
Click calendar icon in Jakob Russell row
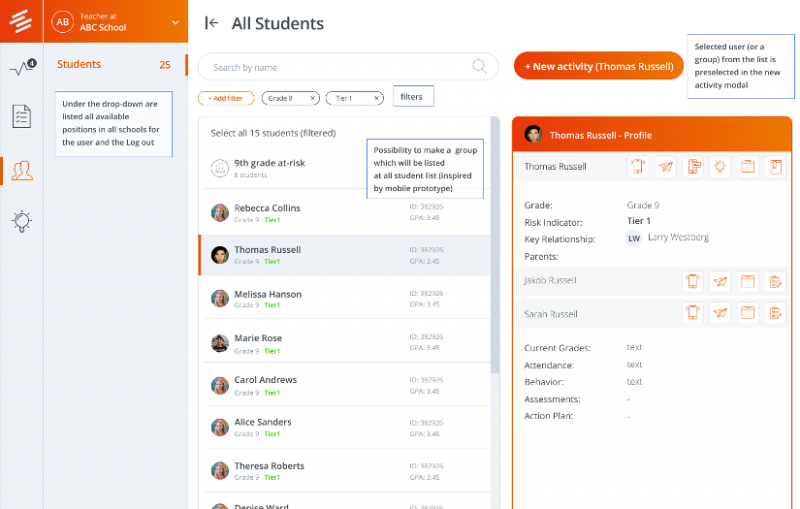[x=747, y=281]
